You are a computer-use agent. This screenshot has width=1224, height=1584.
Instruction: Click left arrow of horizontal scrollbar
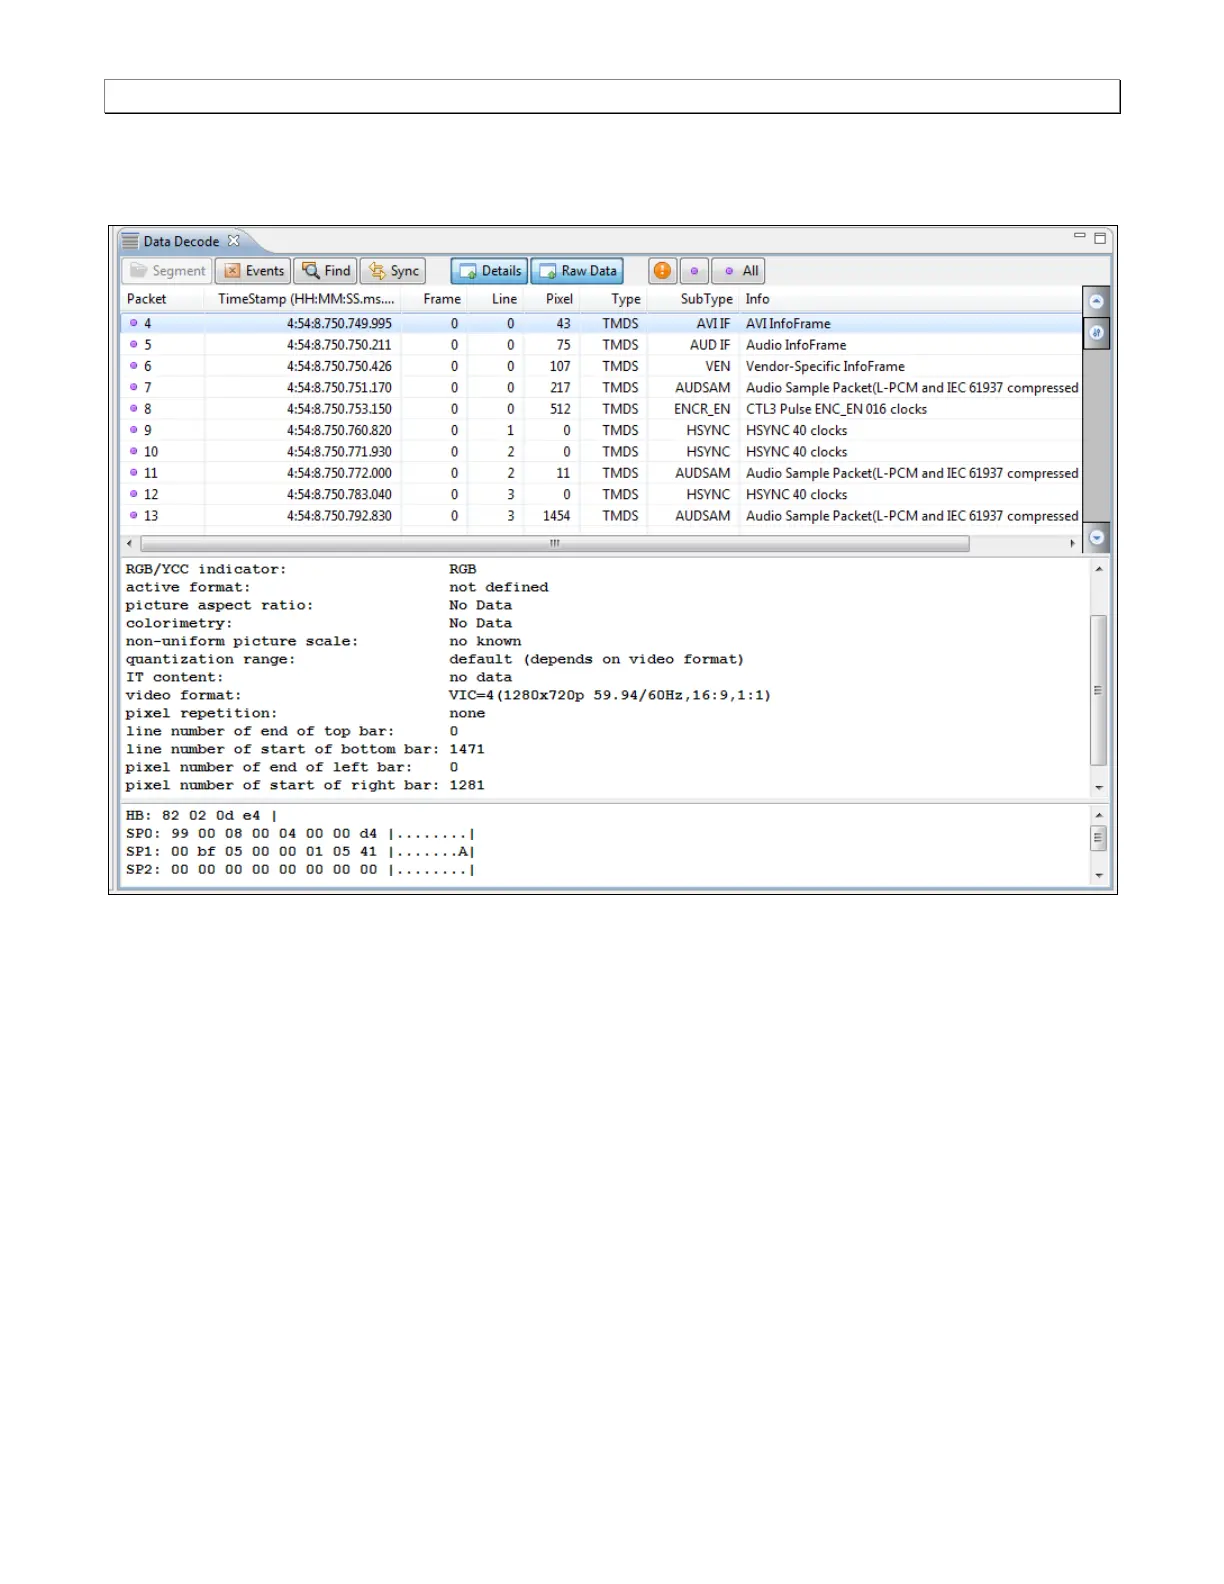coord(130,544)
